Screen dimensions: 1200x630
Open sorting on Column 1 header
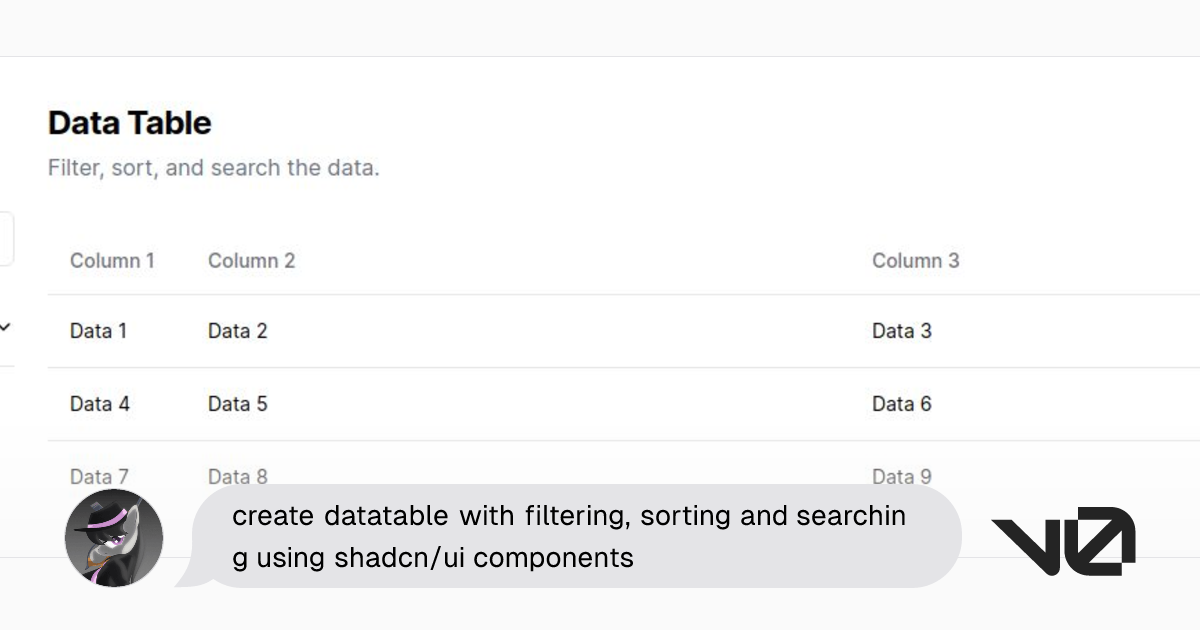tap(112, 260)
